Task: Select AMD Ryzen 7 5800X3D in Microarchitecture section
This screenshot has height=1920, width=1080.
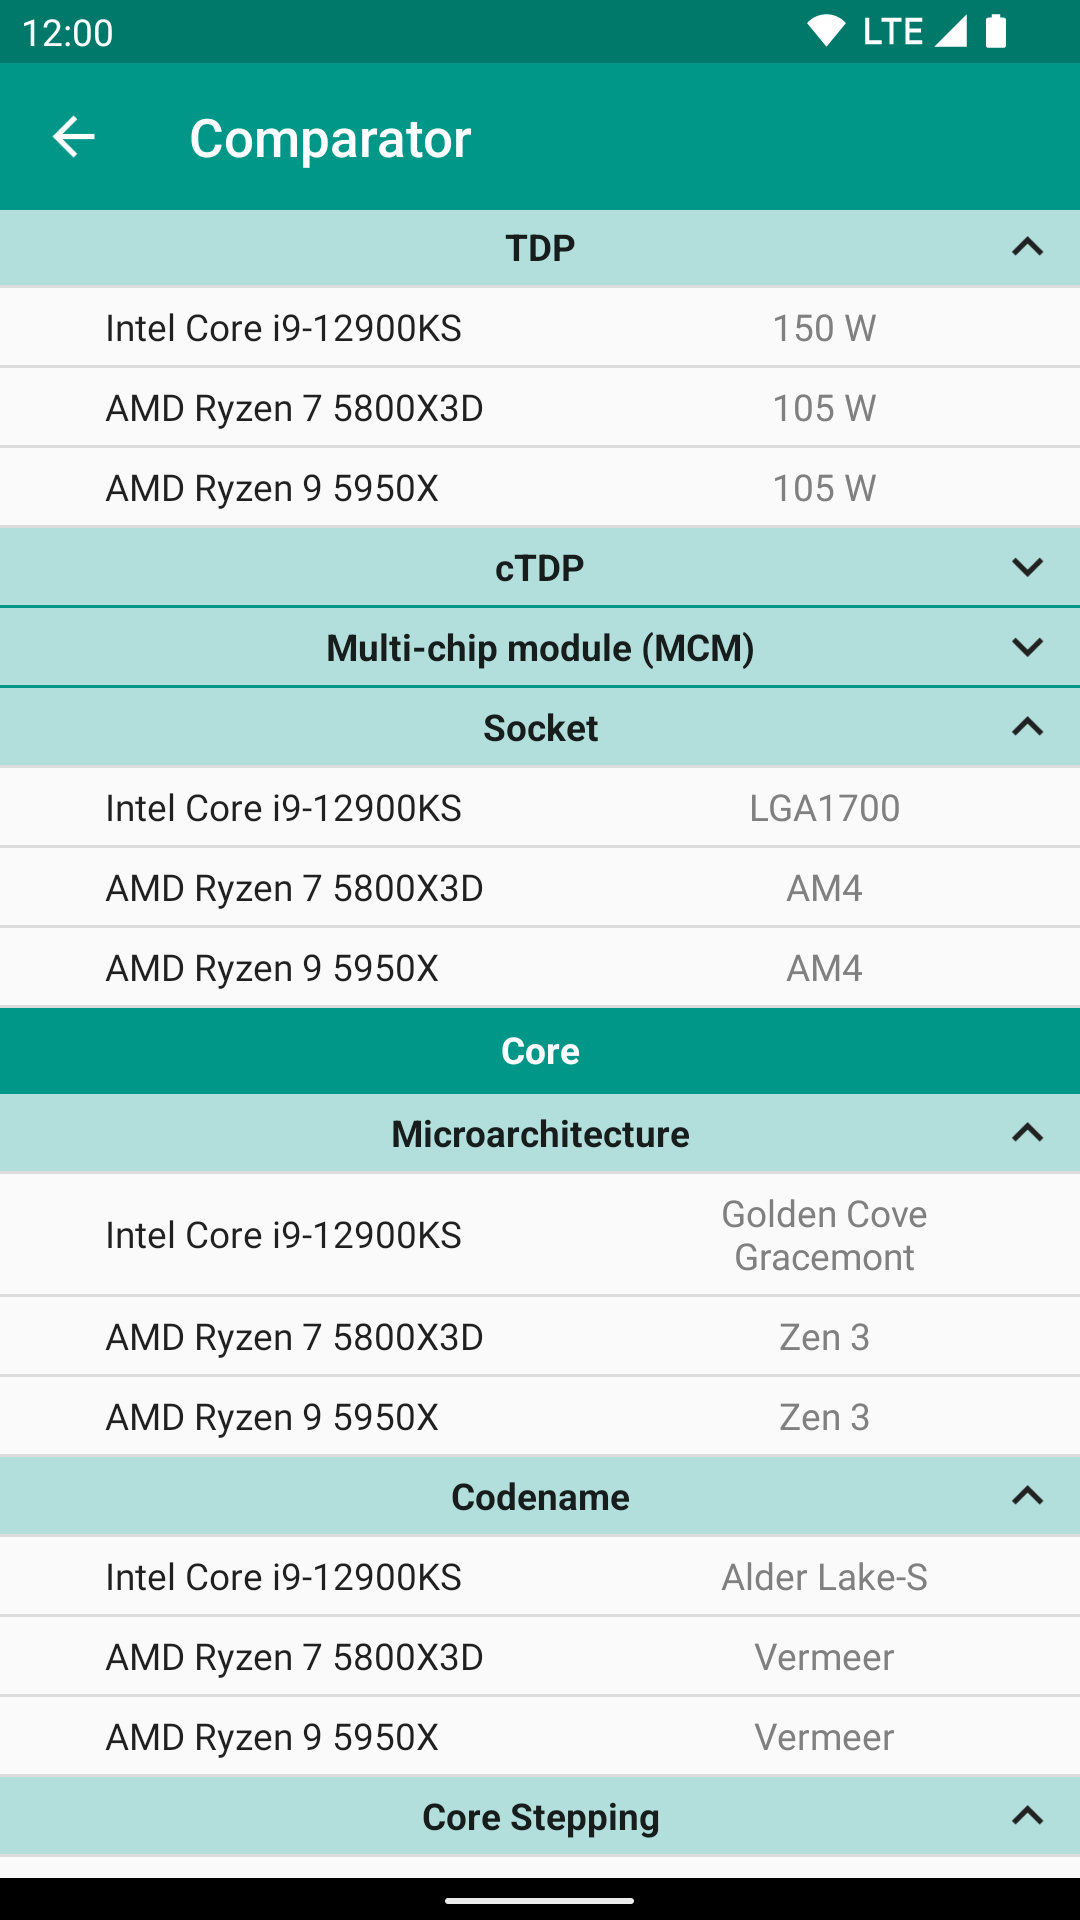Action: [x=295, y=1337]
